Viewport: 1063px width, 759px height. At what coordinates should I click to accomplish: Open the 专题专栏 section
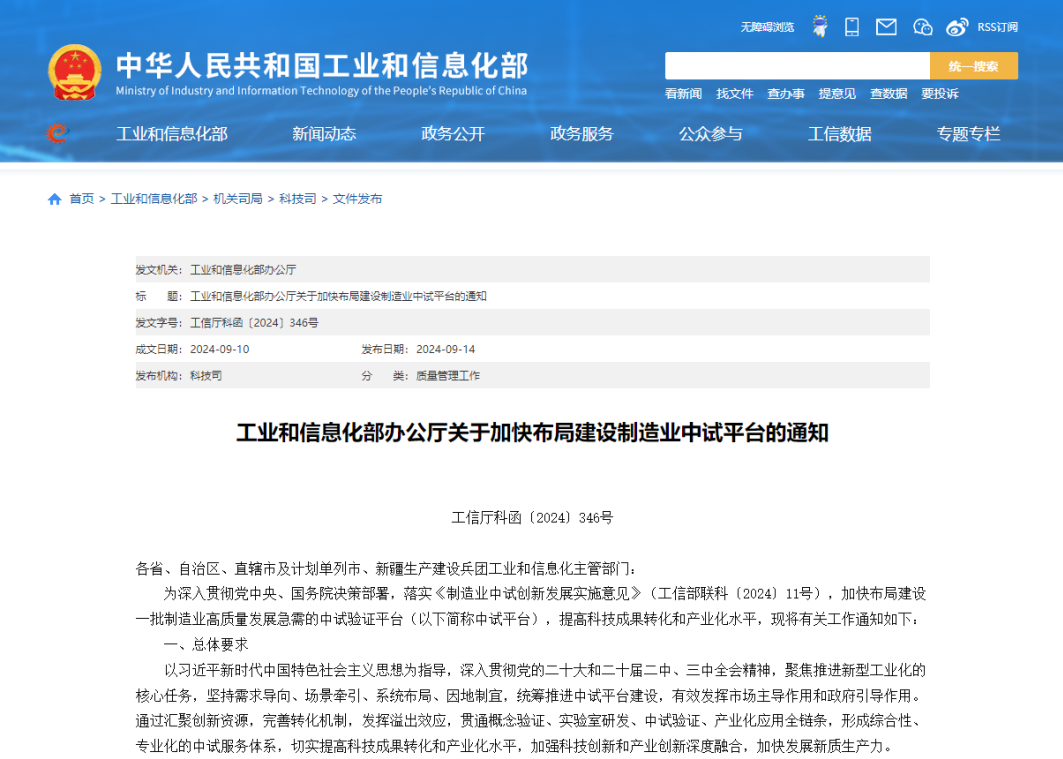(x=967, y=133)
